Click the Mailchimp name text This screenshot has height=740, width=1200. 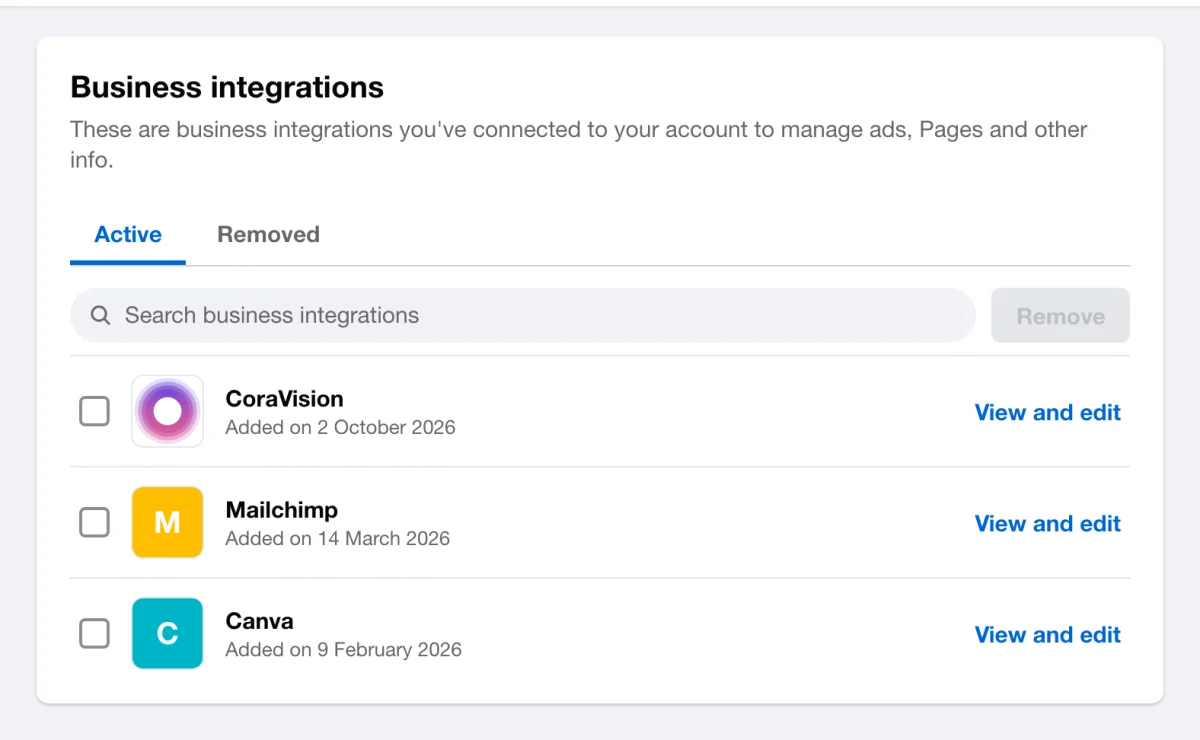point(282,509)
